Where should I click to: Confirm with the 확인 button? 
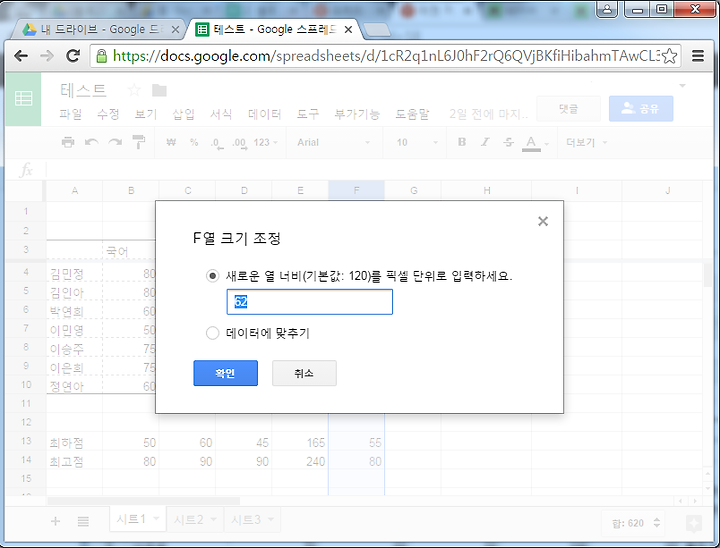pos(225,373)
